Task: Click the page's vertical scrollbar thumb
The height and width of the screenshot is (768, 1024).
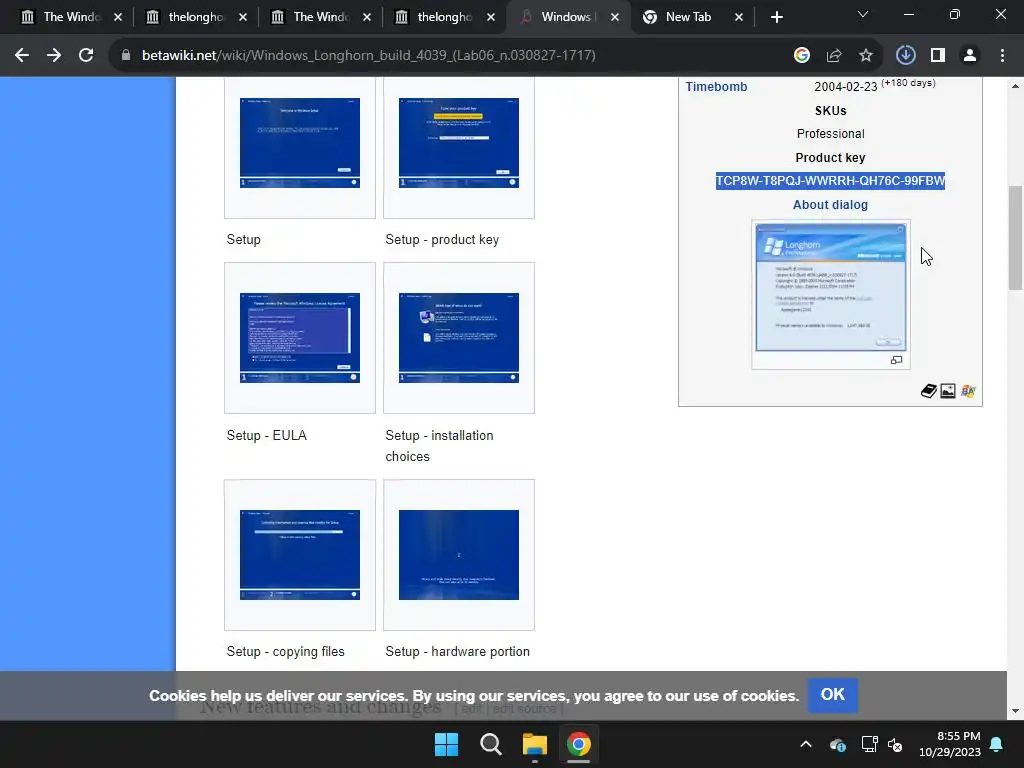Action: (x=1015, y=238)
